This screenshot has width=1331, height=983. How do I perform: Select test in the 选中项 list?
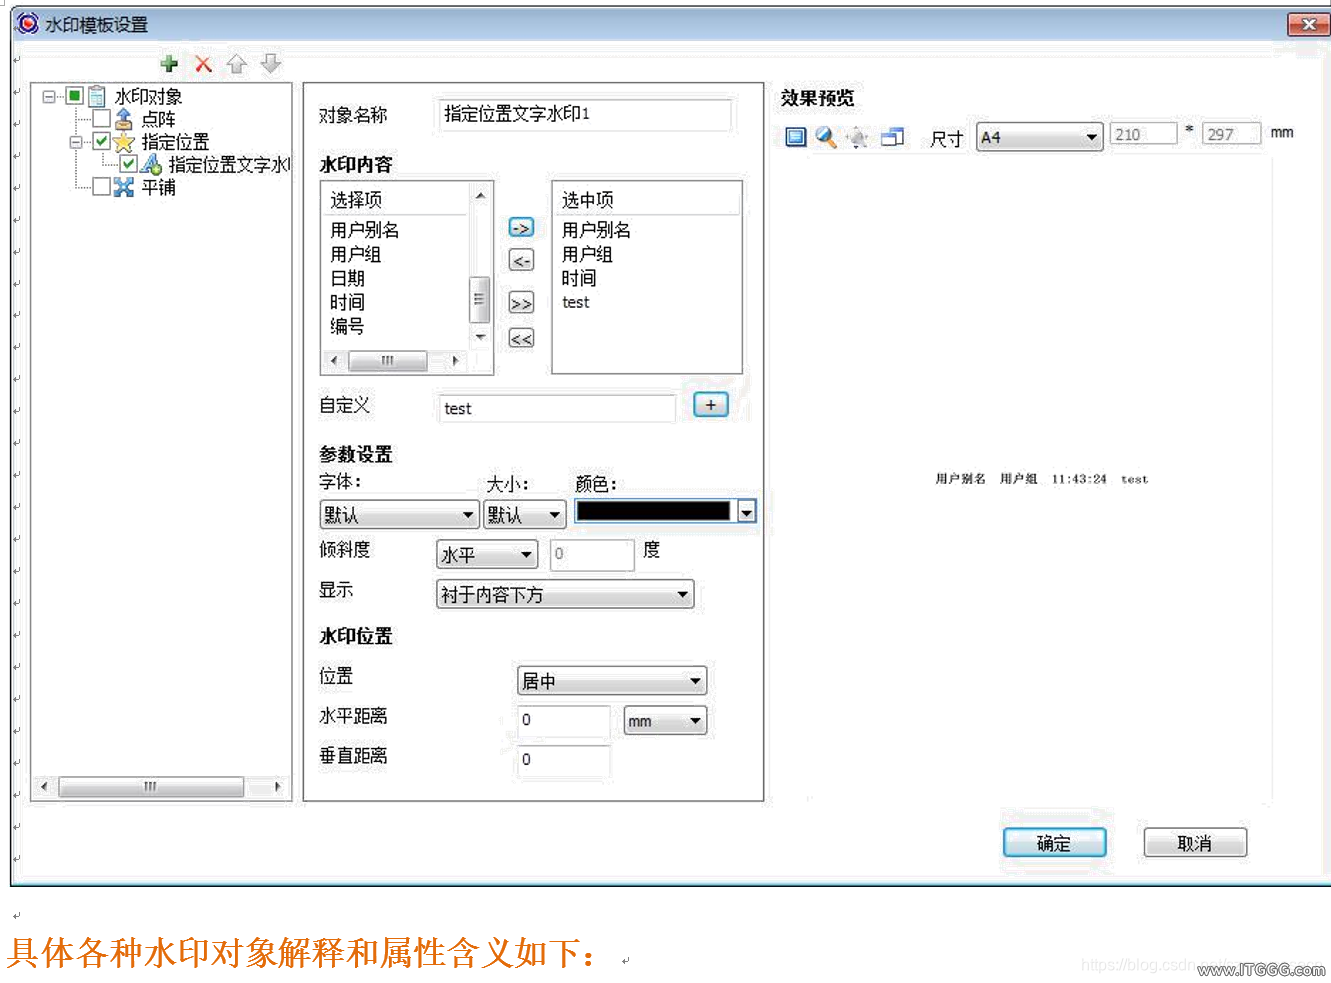(576, 302)
